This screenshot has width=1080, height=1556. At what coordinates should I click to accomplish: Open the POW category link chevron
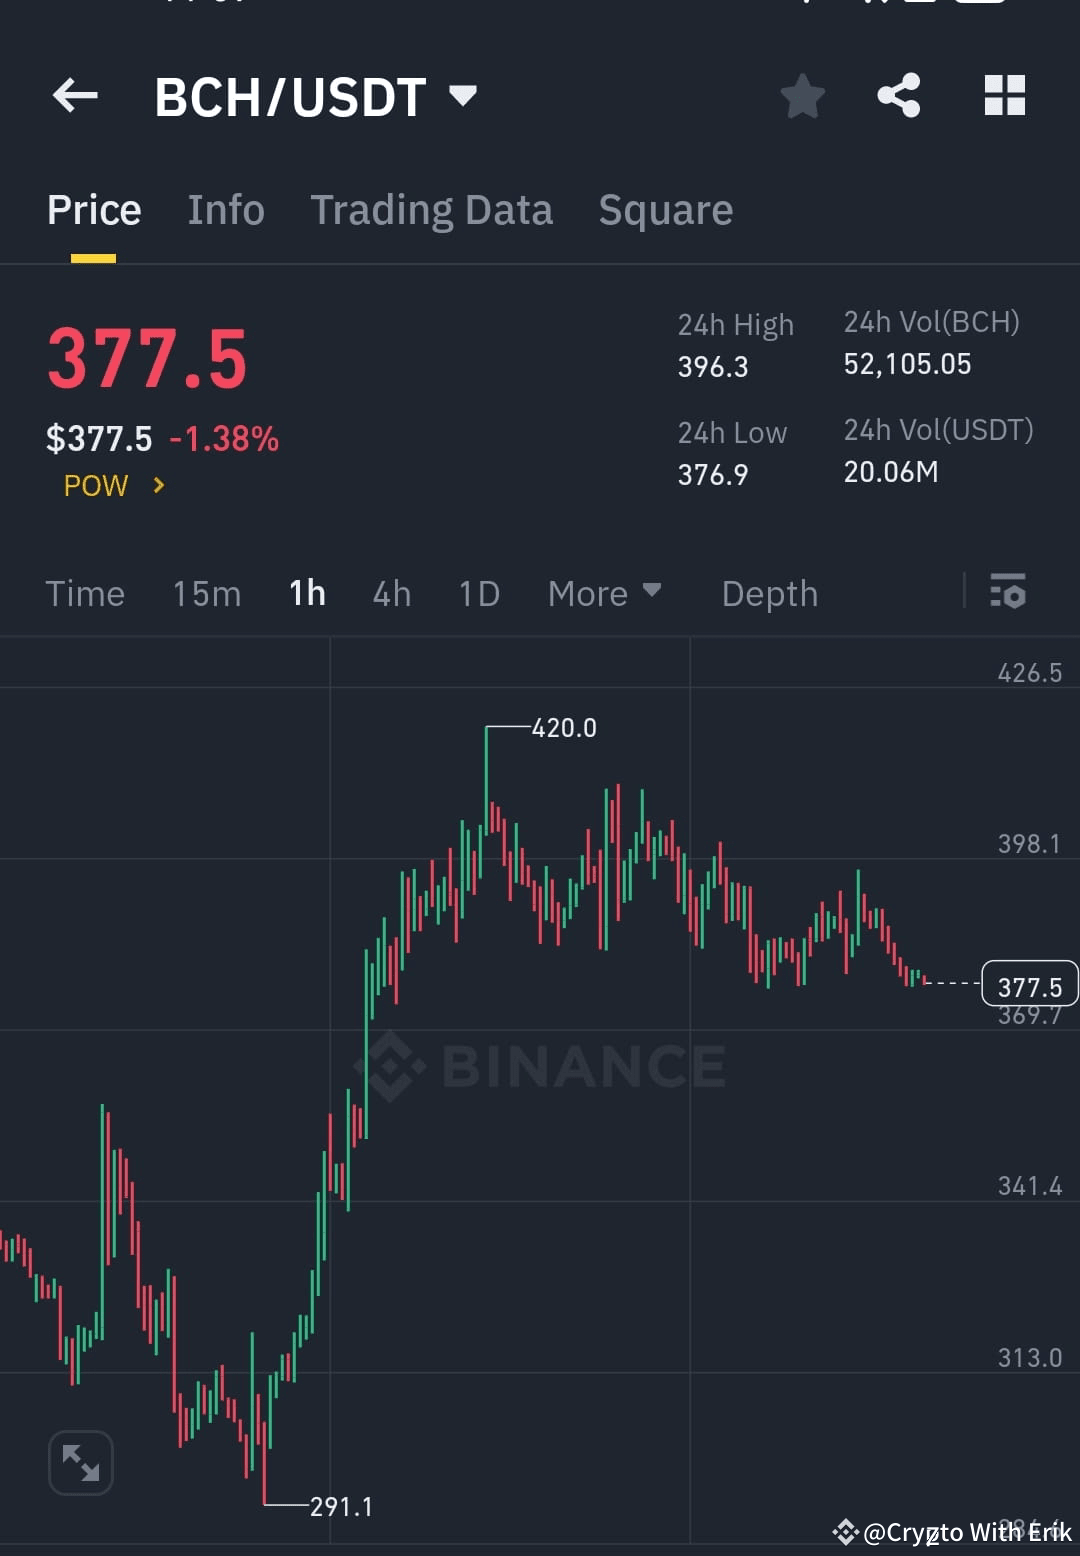158,486
